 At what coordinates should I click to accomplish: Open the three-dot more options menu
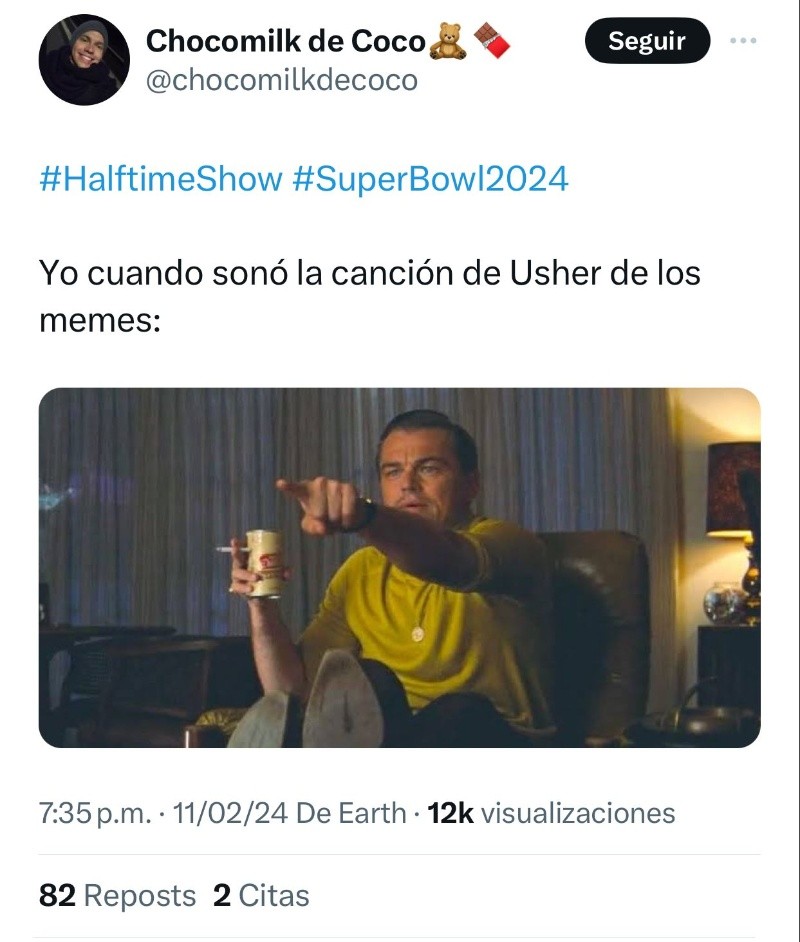tap(743, 42)
